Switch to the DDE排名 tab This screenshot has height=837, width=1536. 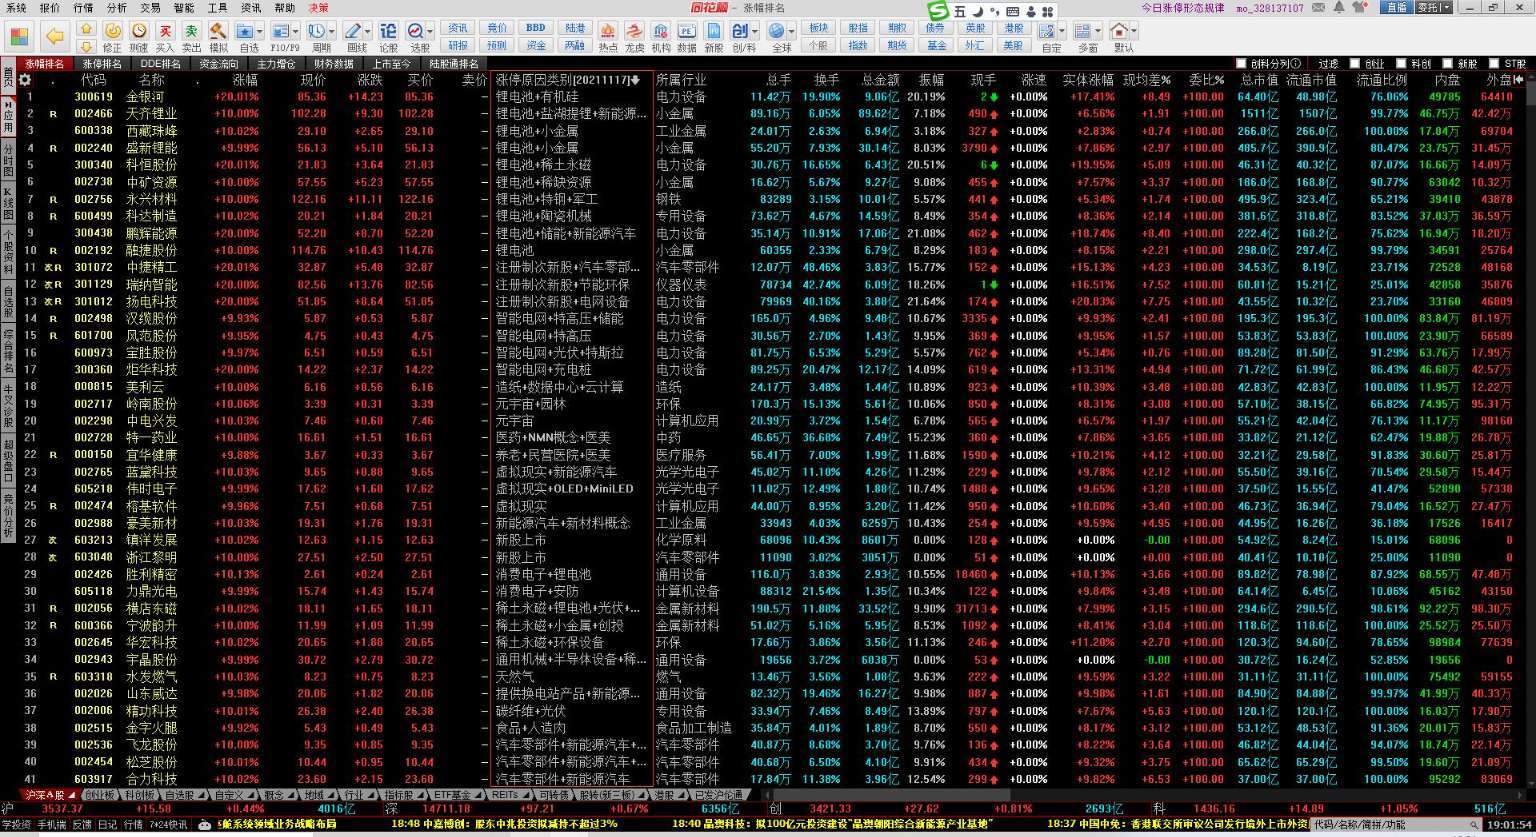(x=160, y=64)
